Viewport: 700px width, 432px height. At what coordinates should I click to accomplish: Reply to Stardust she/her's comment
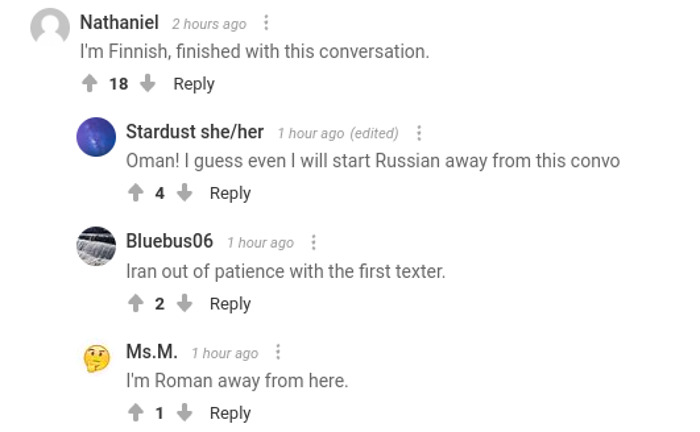pos(230,193)
